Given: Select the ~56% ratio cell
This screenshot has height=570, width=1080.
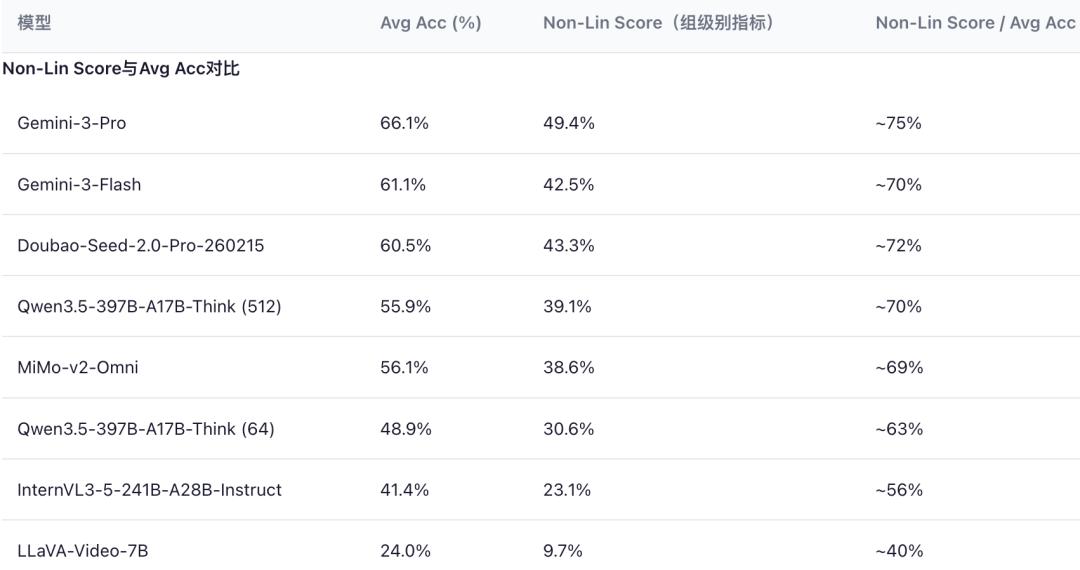Looking at the screenshot, I should pos(899,490).
